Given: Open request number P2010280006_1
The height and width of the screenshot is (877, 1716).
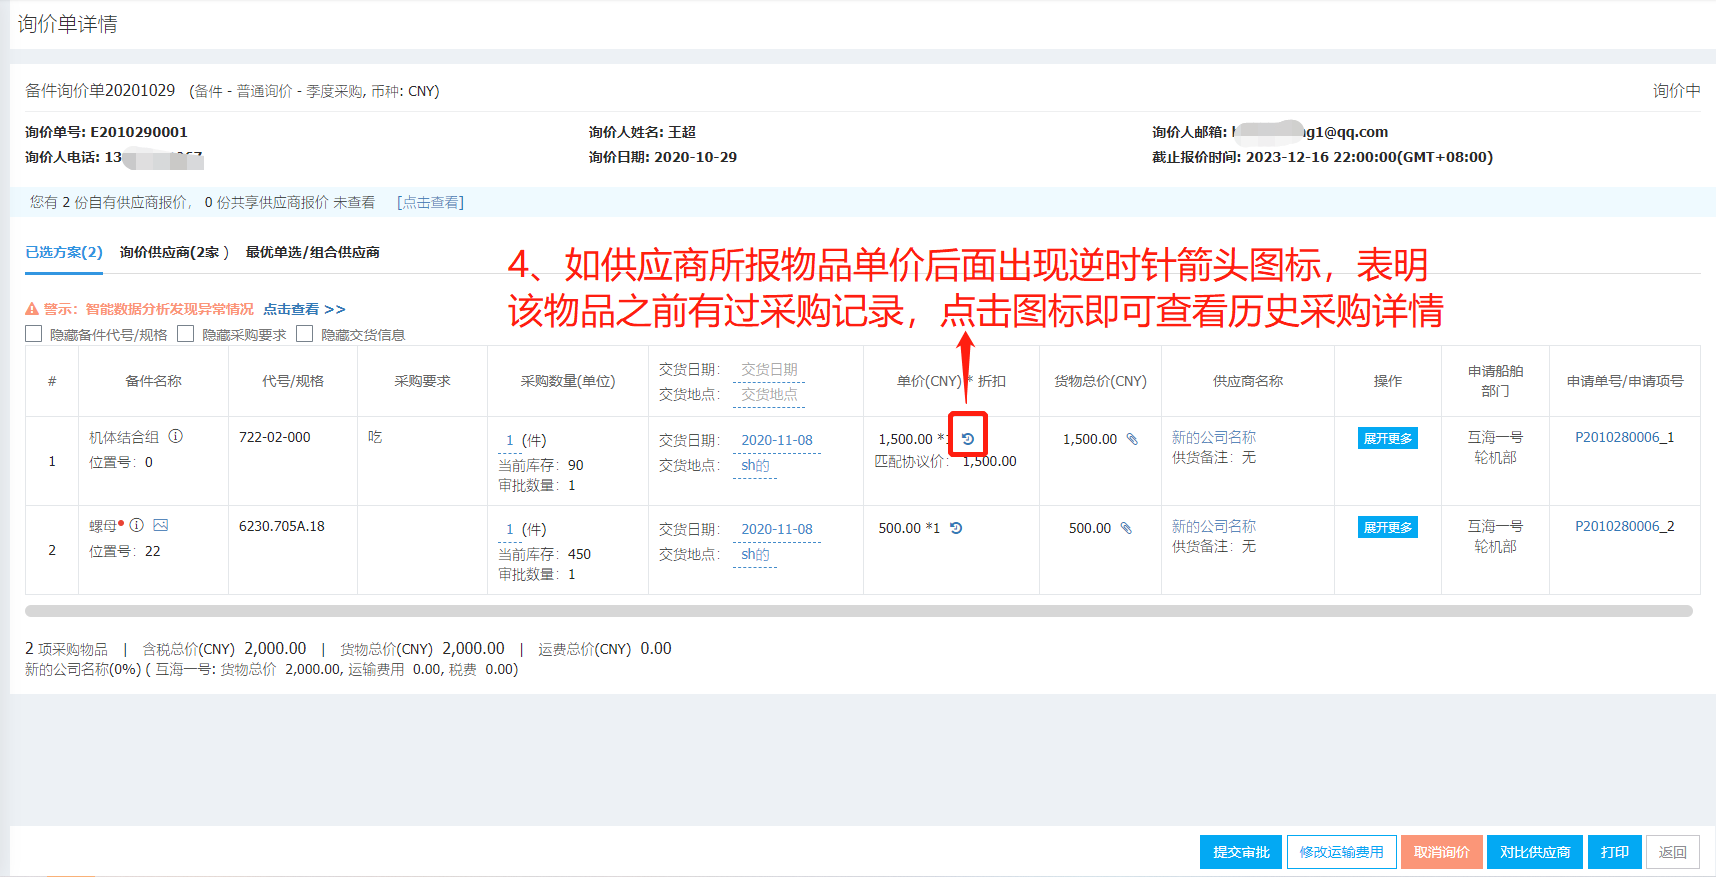Looking at the screenshot, I should coord(1624,437).
